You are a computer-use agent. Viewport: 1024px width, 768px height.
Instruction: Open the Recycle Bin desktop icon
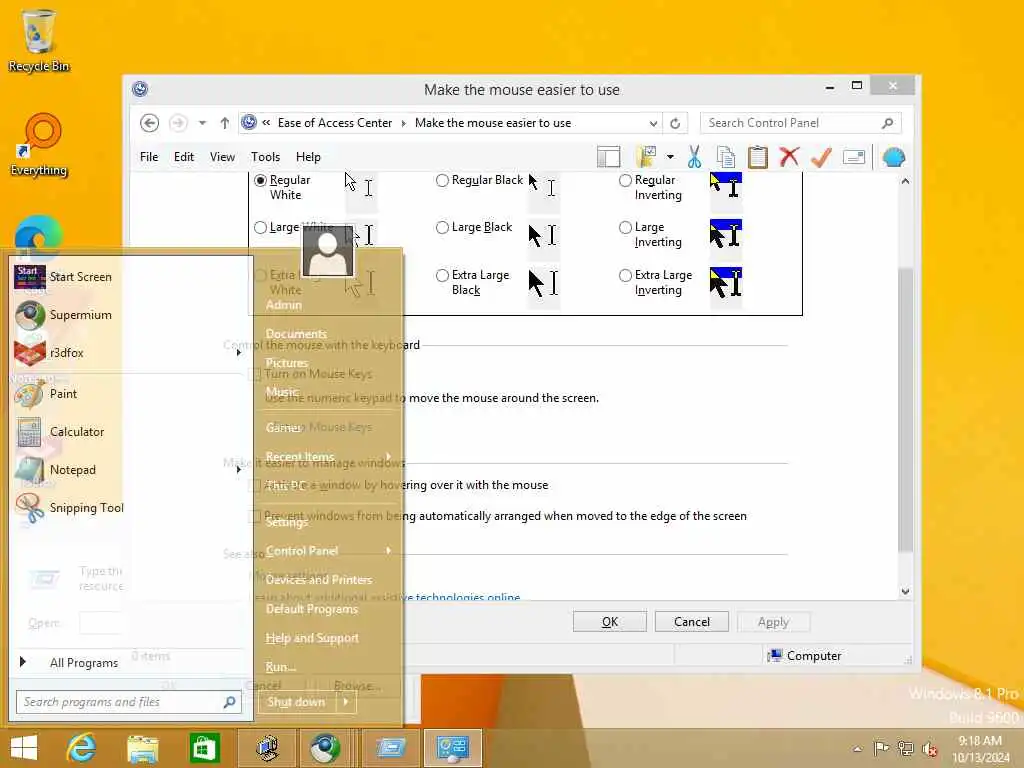pyautogui.click(x=39, y=40)
